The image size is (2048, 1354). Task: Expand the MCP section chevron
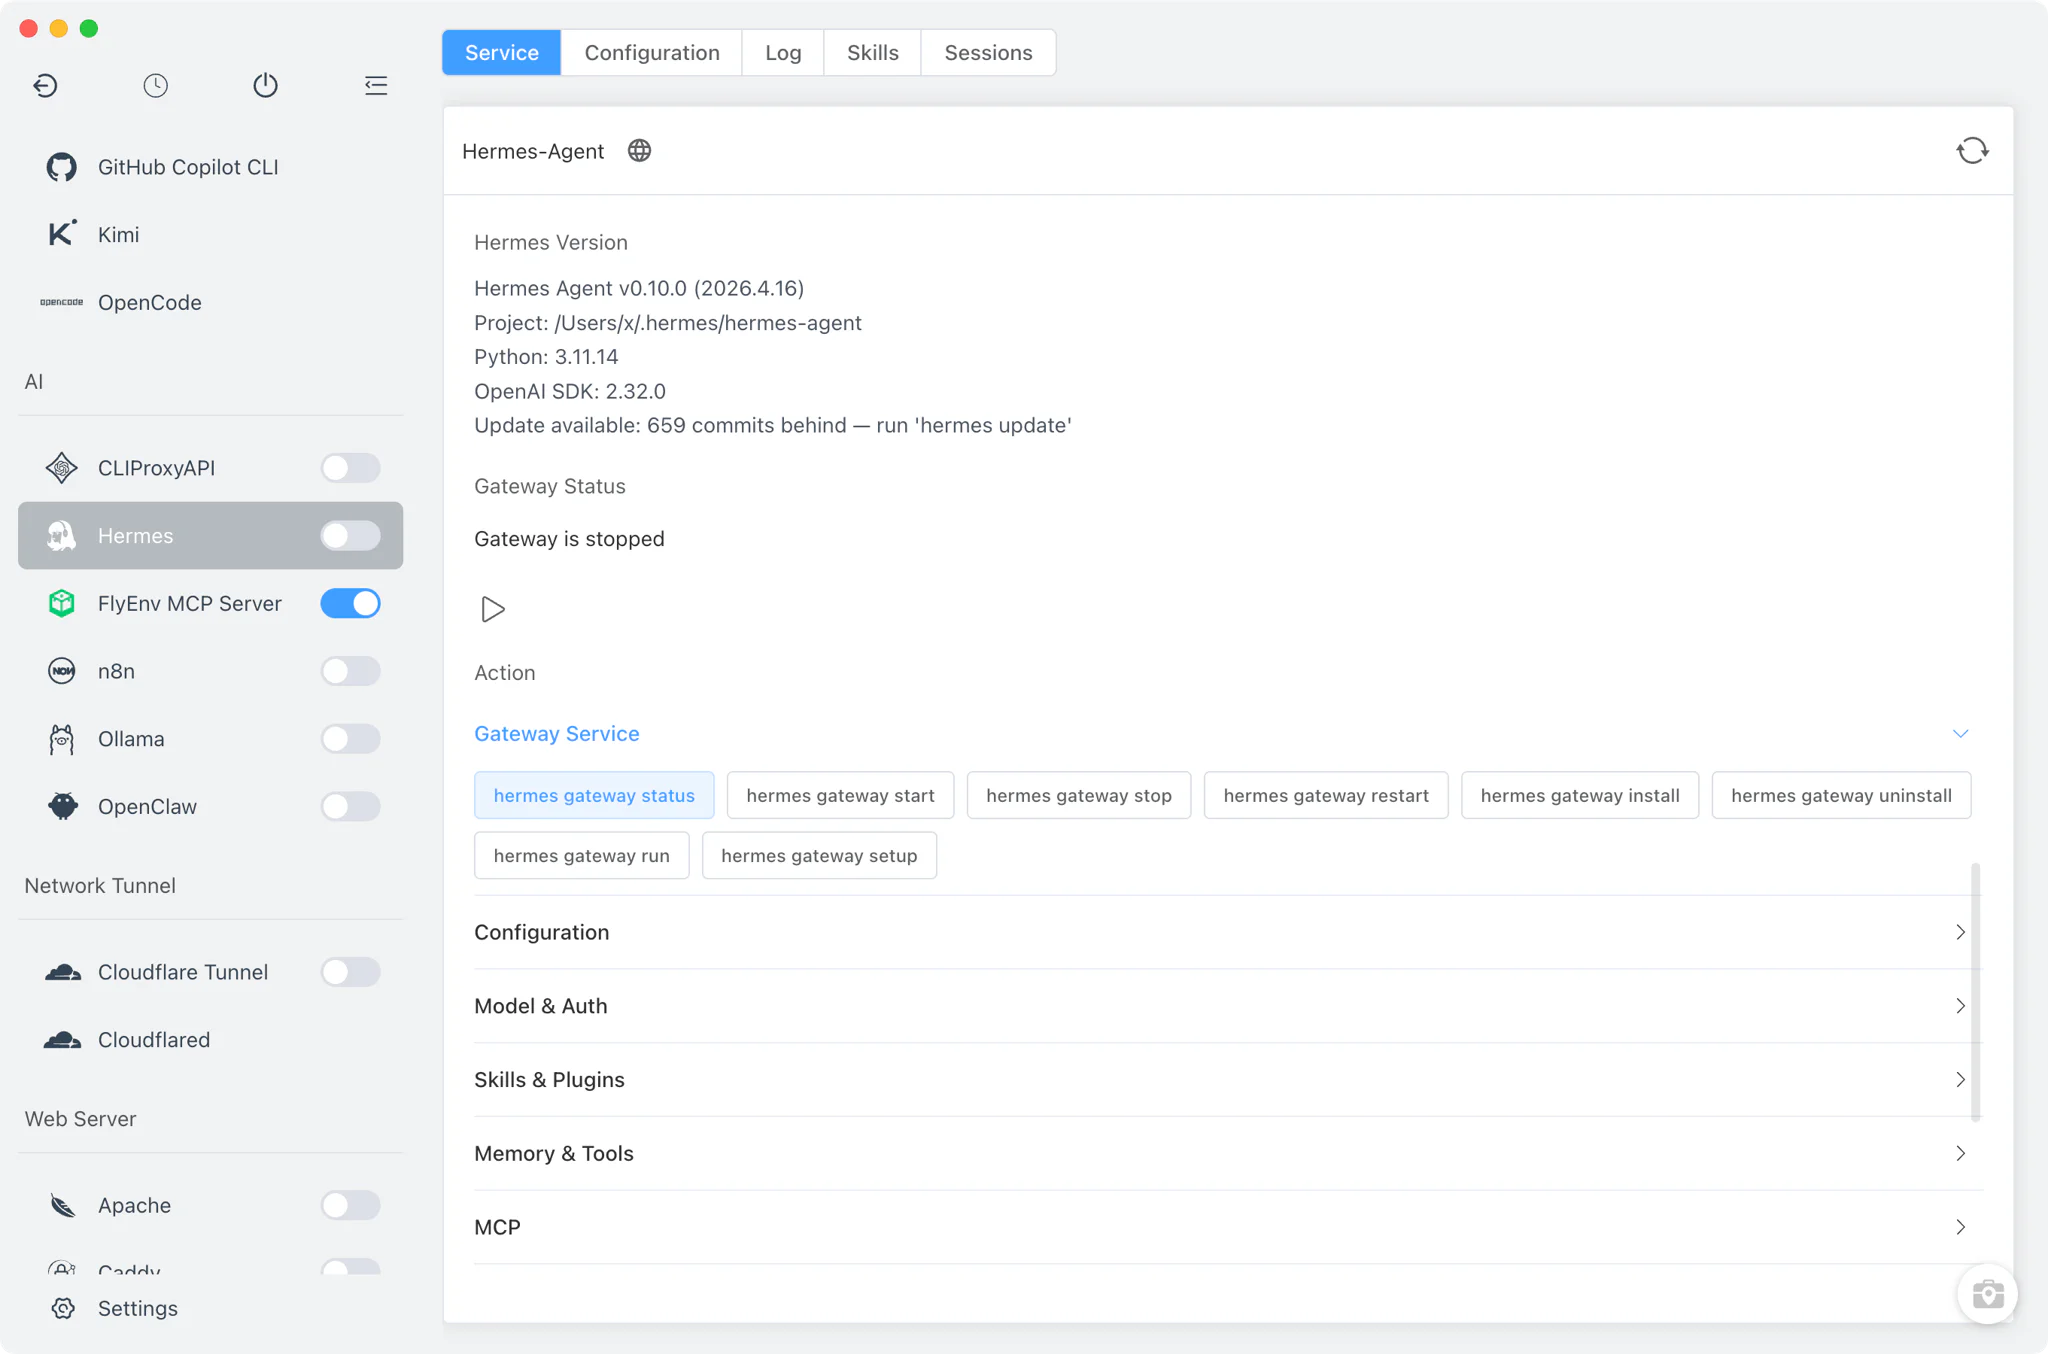[x=1960, y=1227]
